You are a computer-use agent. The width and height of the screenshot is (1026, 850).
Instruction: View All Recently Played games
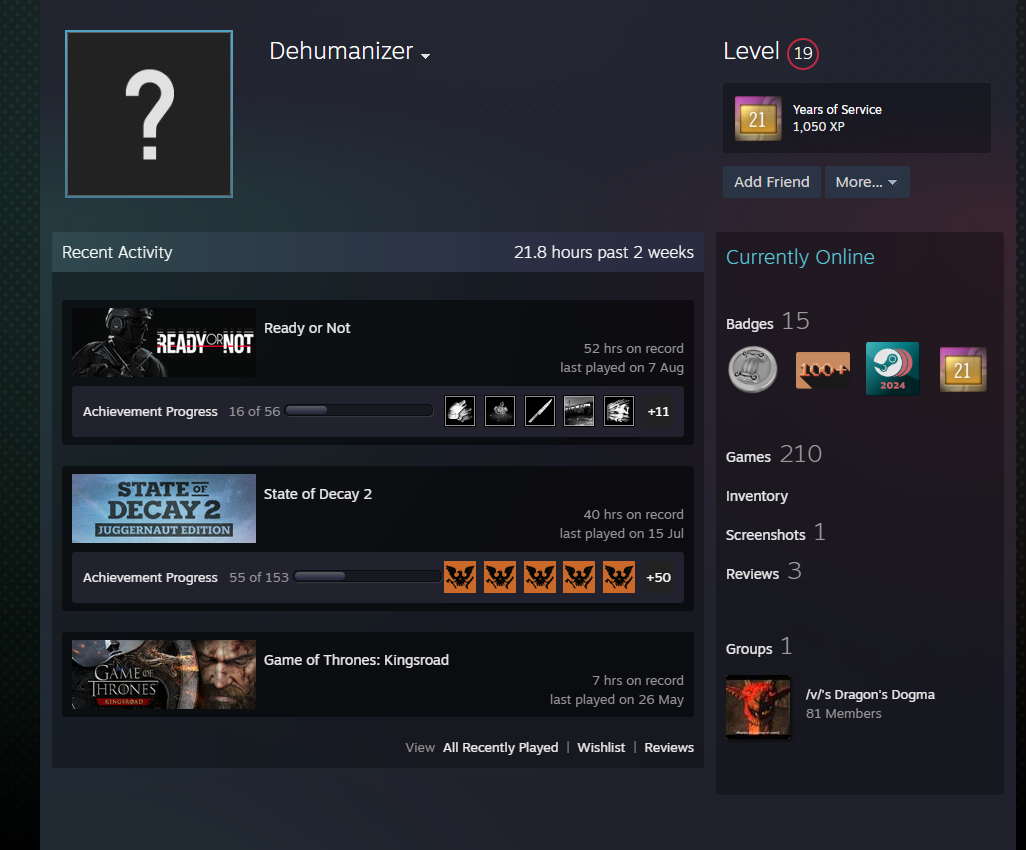click(501, 747)
